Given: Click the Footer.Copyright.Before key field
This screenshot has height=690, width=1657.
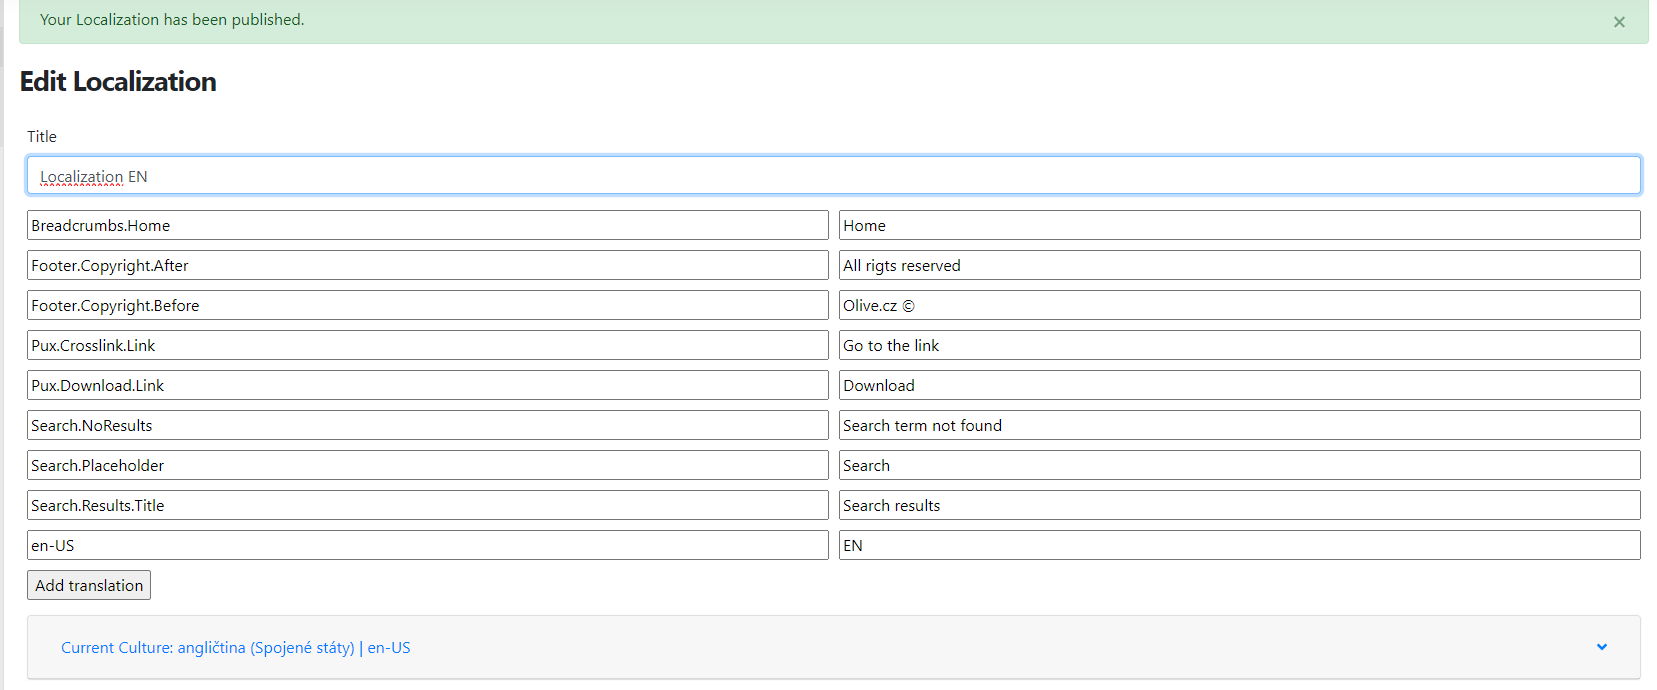Looking at the screenshot, I should click(x=427, y=306).
